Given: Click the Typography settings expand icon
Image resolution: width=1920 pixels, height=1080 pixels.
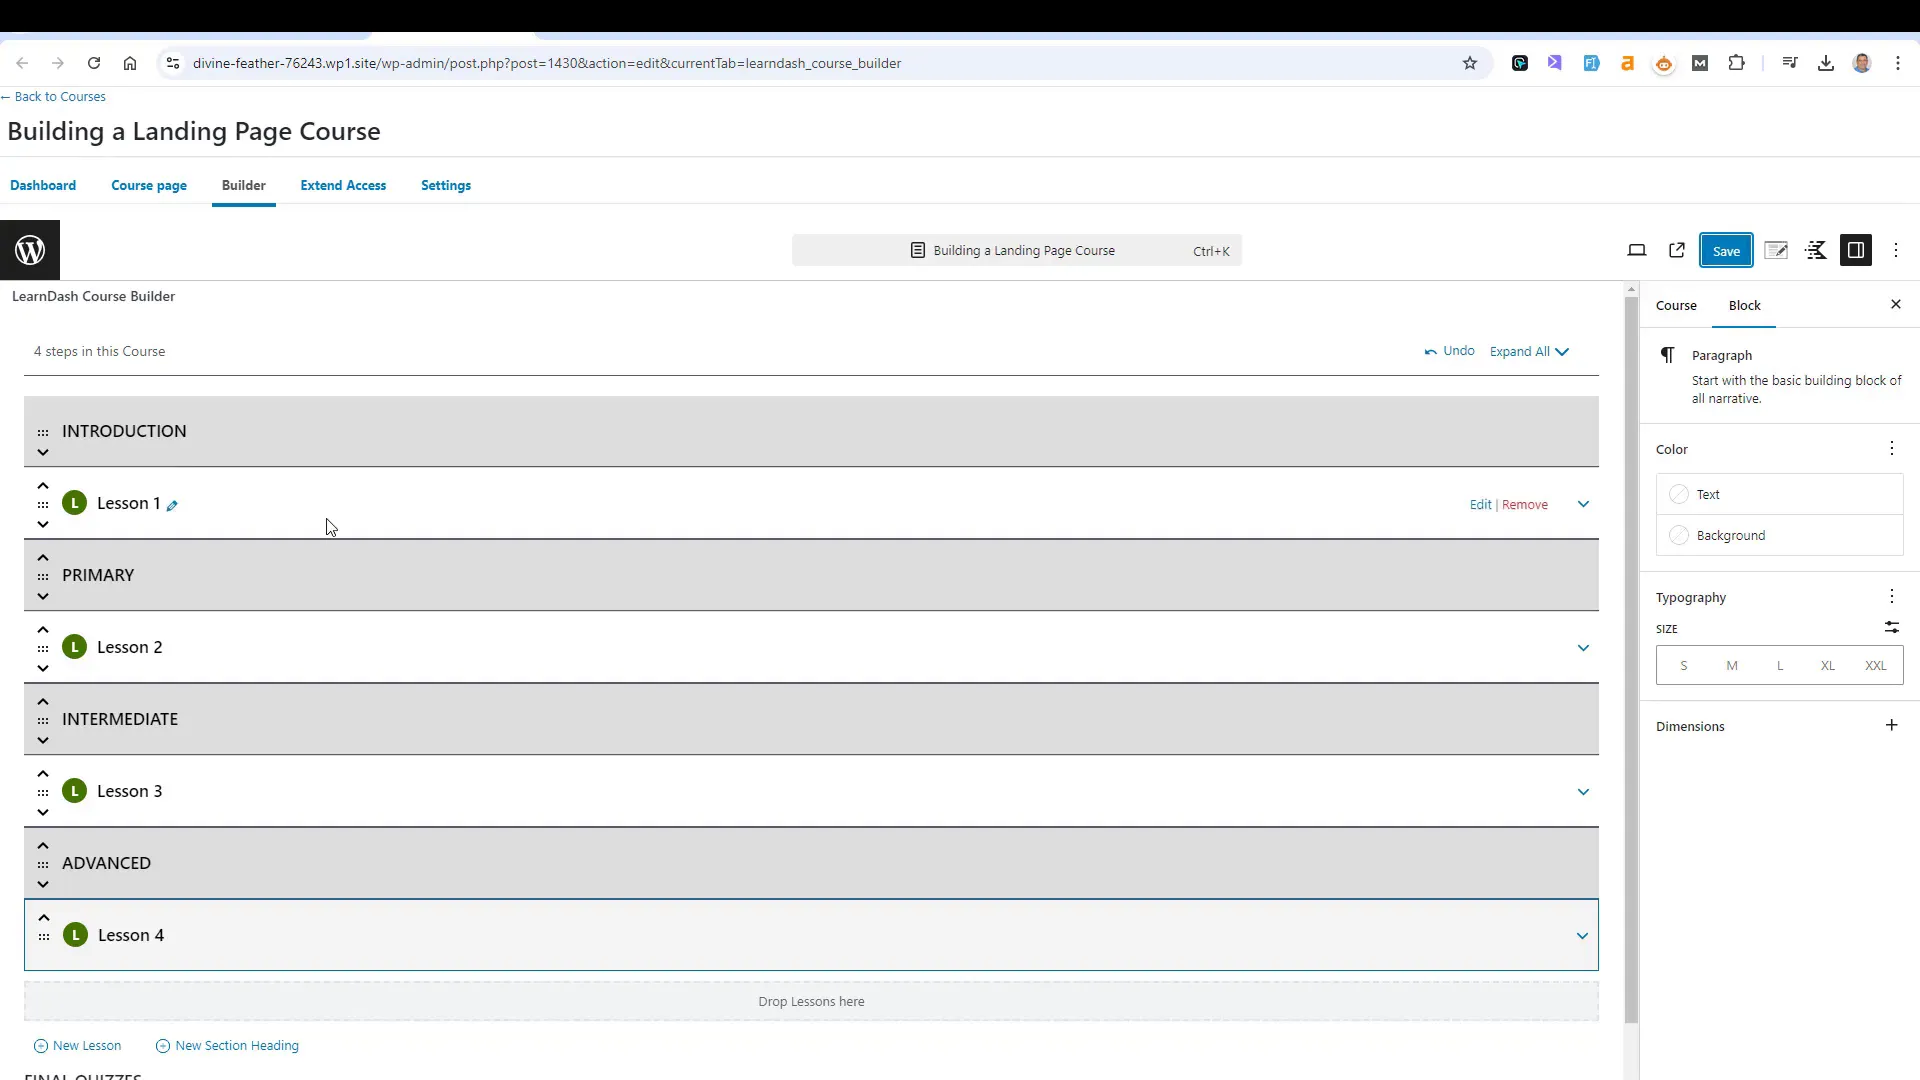Looking at the screenshot, I should click(1892, 596).
